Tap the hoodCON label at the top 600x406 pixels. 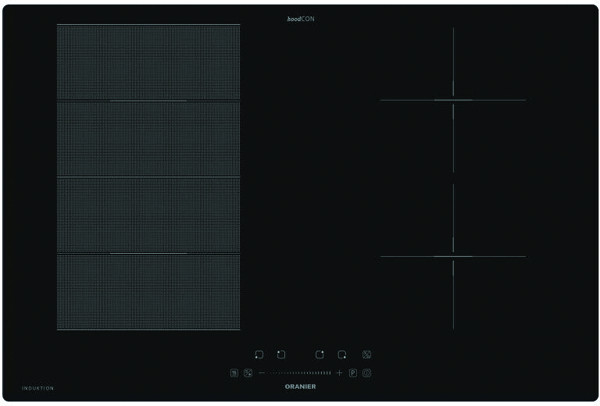tap(301, 19)
